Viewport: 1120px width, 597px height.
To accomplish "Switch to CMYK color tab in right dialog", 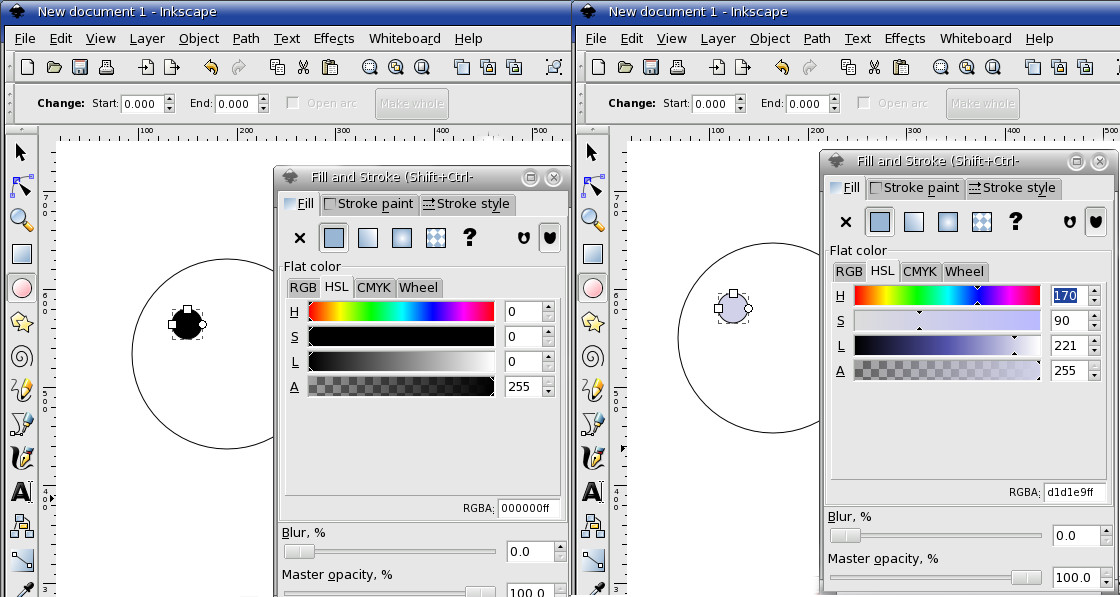I will click(x=920, y=271).
